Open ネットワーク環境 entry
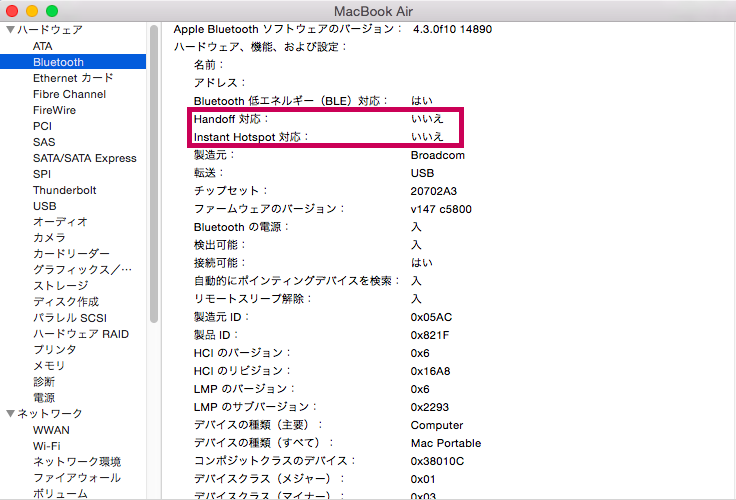 pyautogui.click(x=77, y=462)
